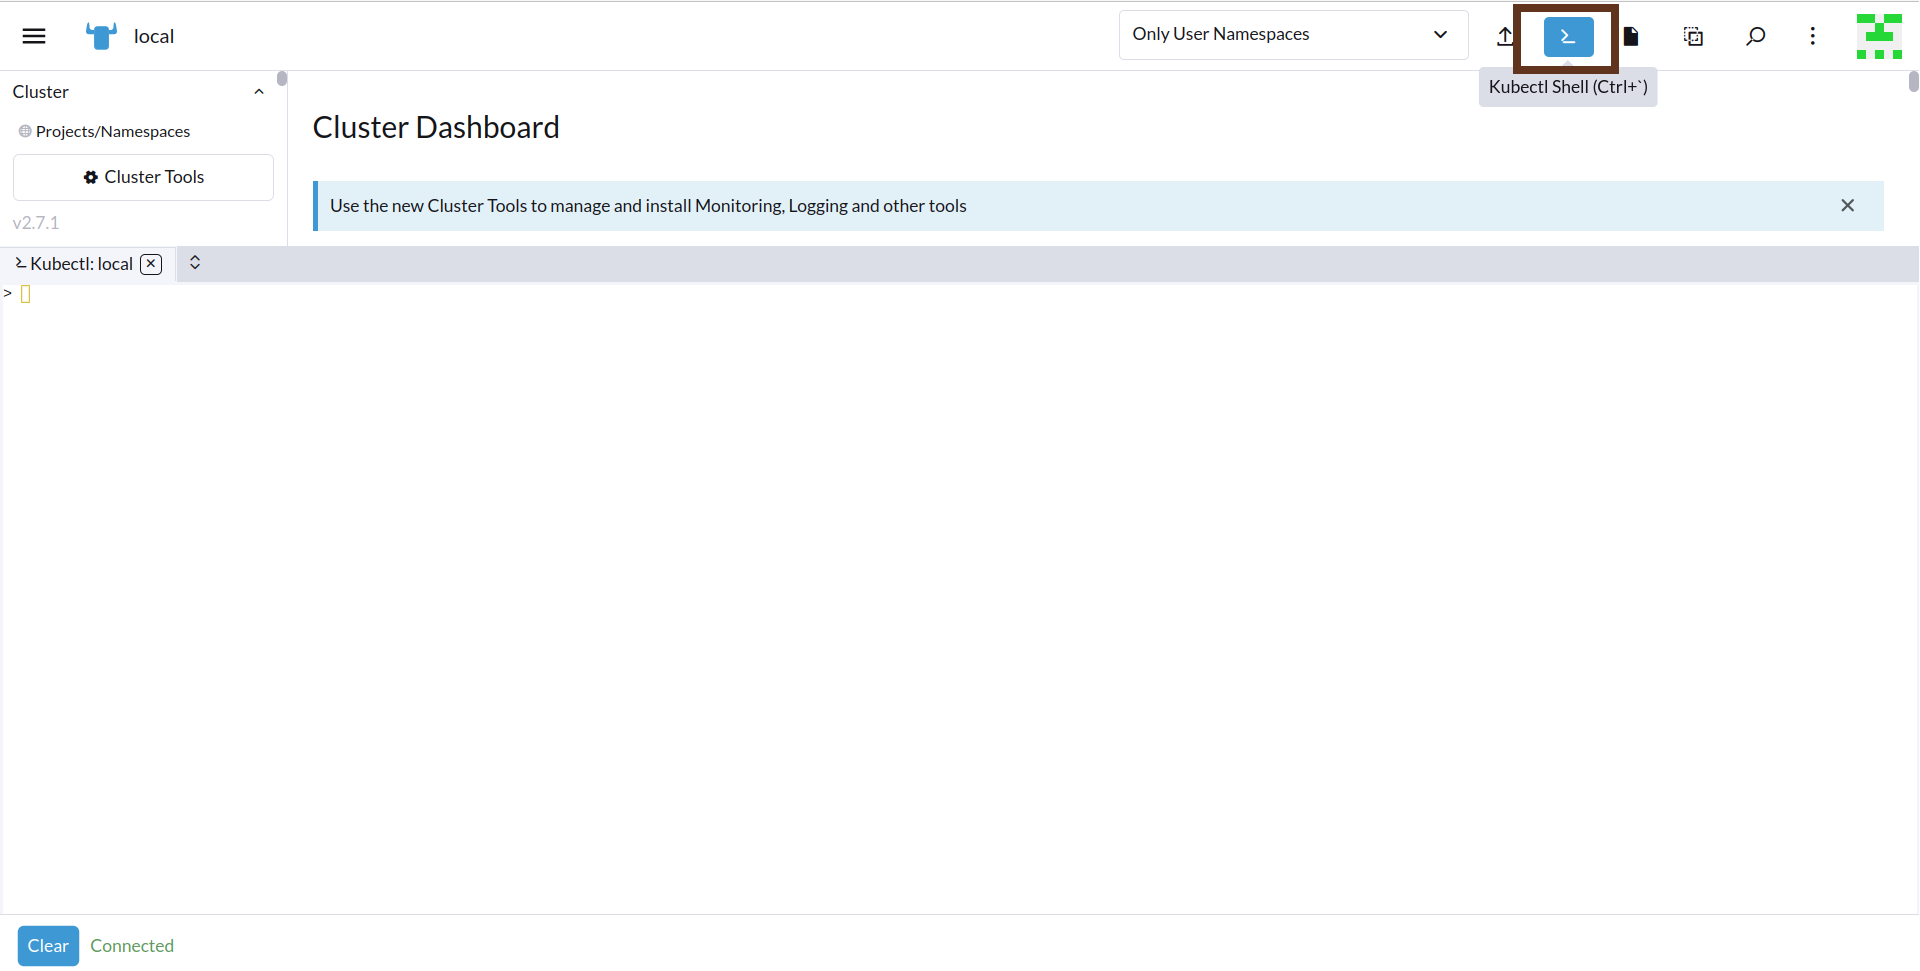
Task: Open the green user avatar menu
Action: coord(1878,37)
